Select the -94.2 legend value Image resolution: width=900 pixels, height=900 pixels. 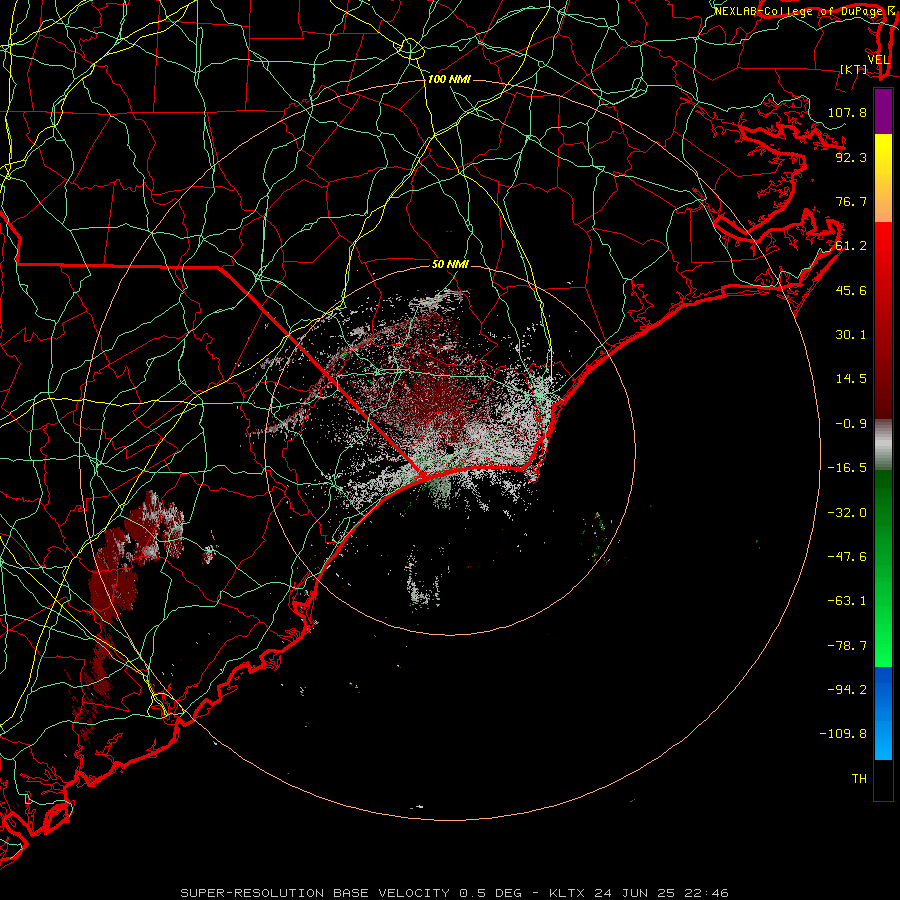click(x=847, y=690)
